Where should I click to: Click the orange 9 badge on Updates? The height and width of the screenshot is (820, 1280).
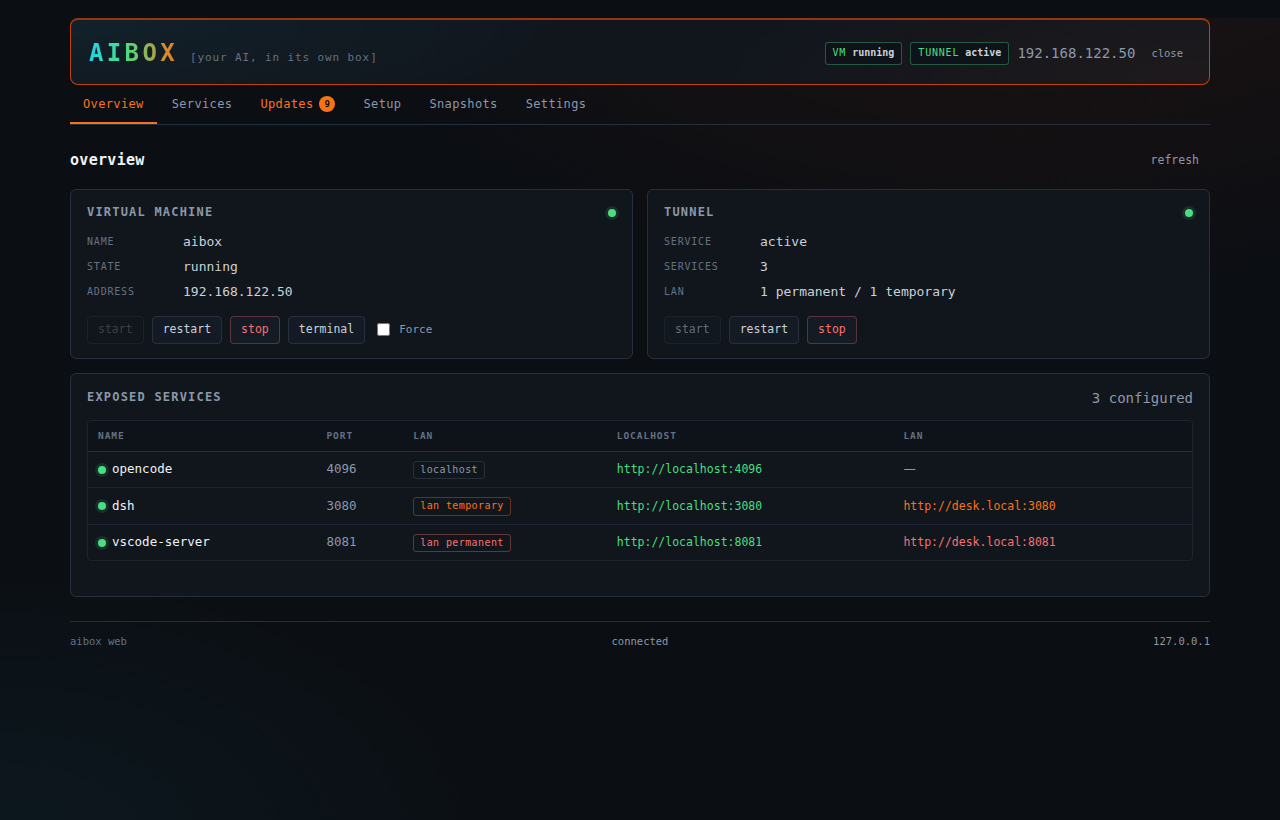click(327, 104)
